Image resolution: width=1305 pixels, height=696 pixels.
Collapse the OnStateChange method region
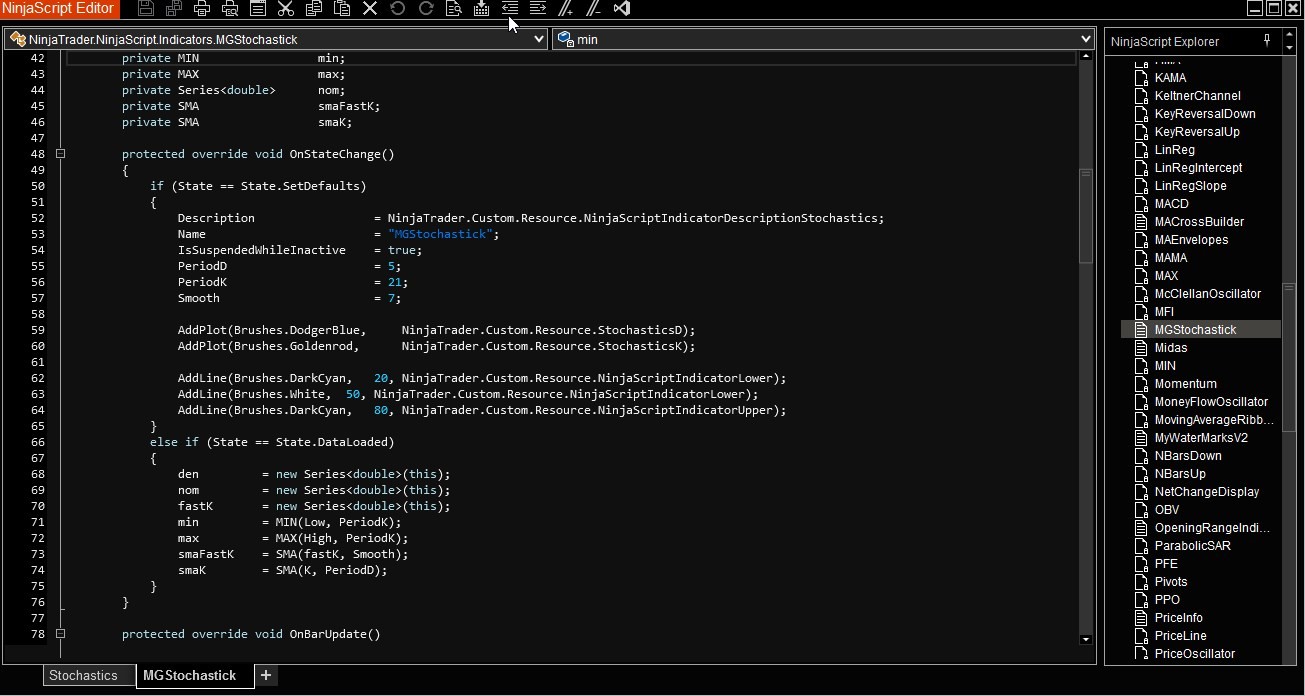(61, 154)
